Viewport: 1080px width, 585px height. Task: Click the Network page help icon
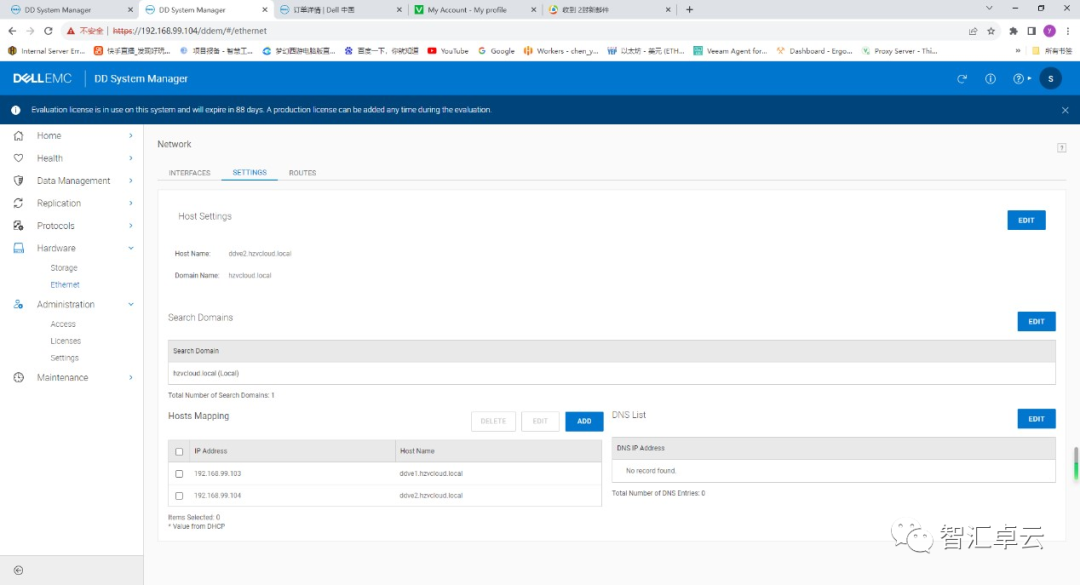[1061, 147]
